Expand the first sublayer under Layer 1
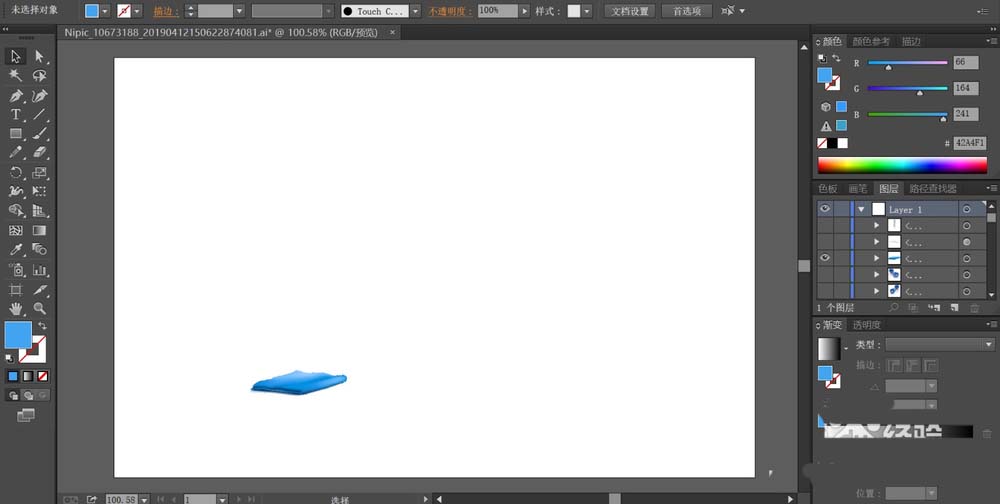1000x504 pixels. [x=876, y=225]
